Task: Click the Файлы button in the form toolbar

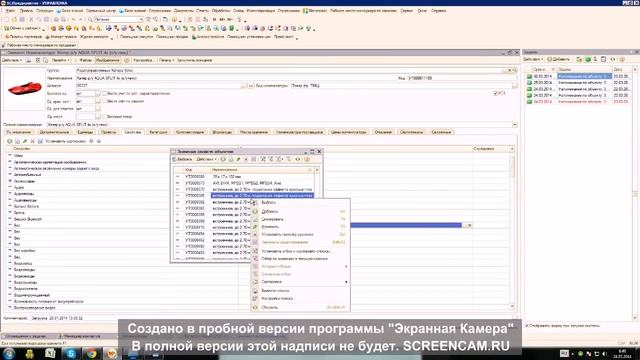Action: pyautogui.click(x=85, y=60)
